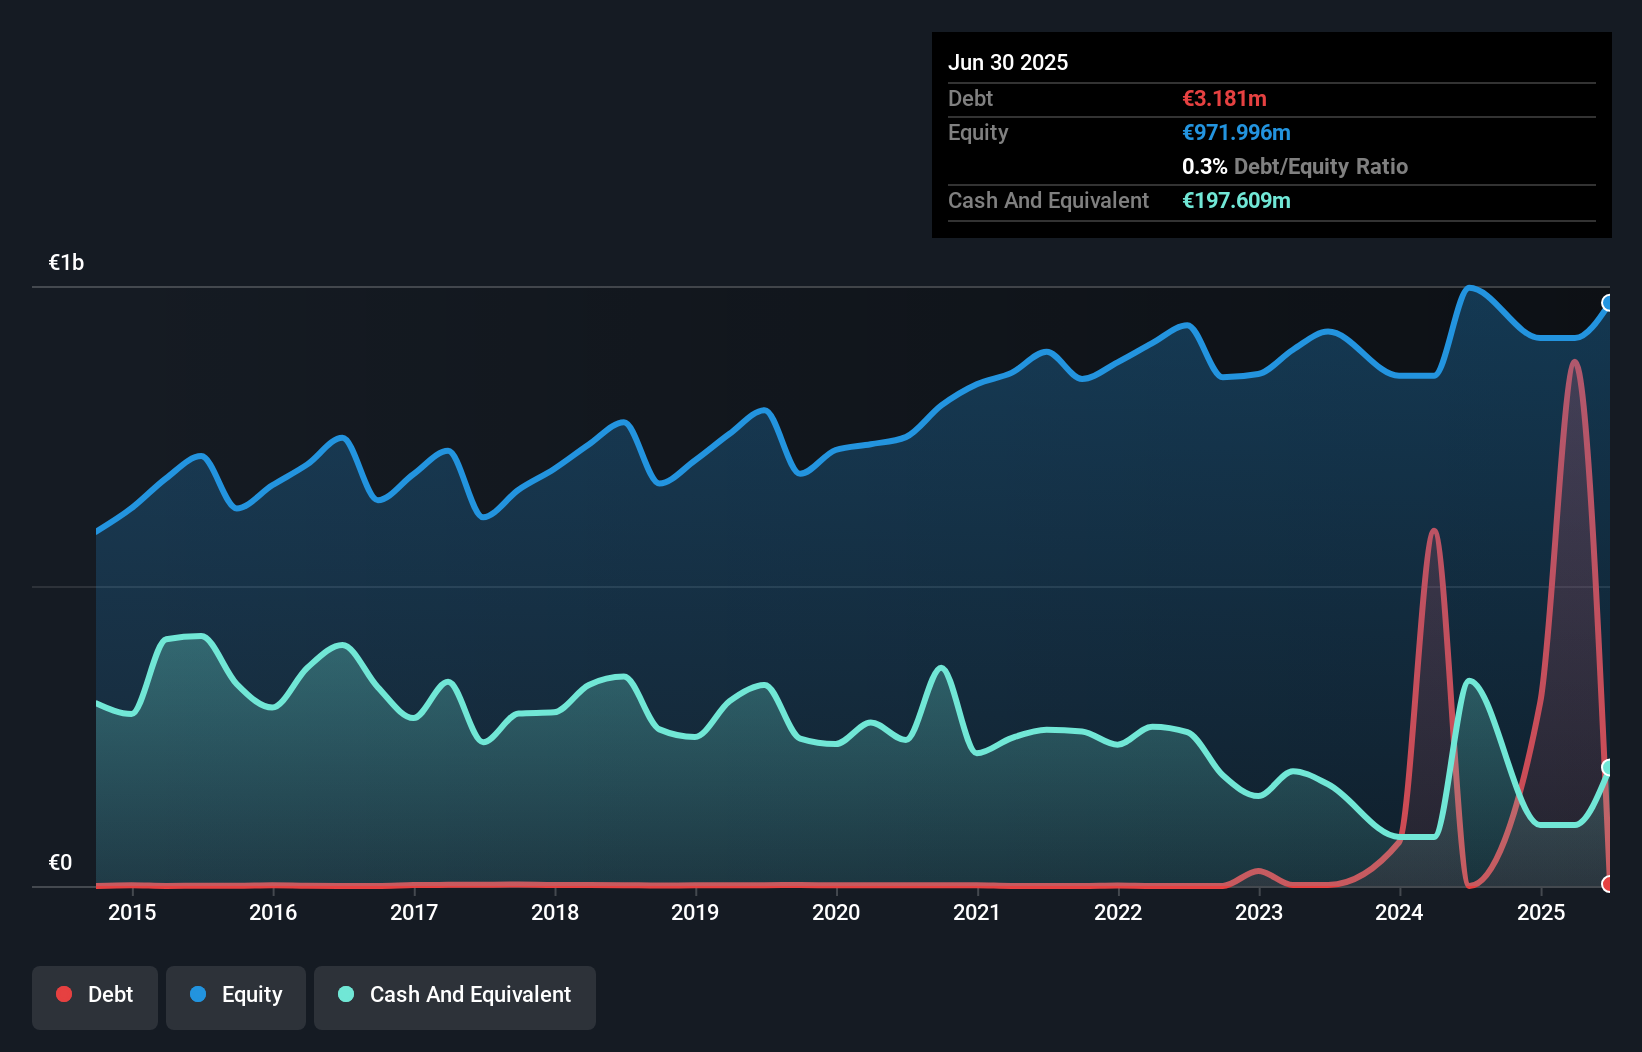Viewport: 1642px width, 1052px height.
Task: Click the €1b y-axis label
Action: coord(67,263)
